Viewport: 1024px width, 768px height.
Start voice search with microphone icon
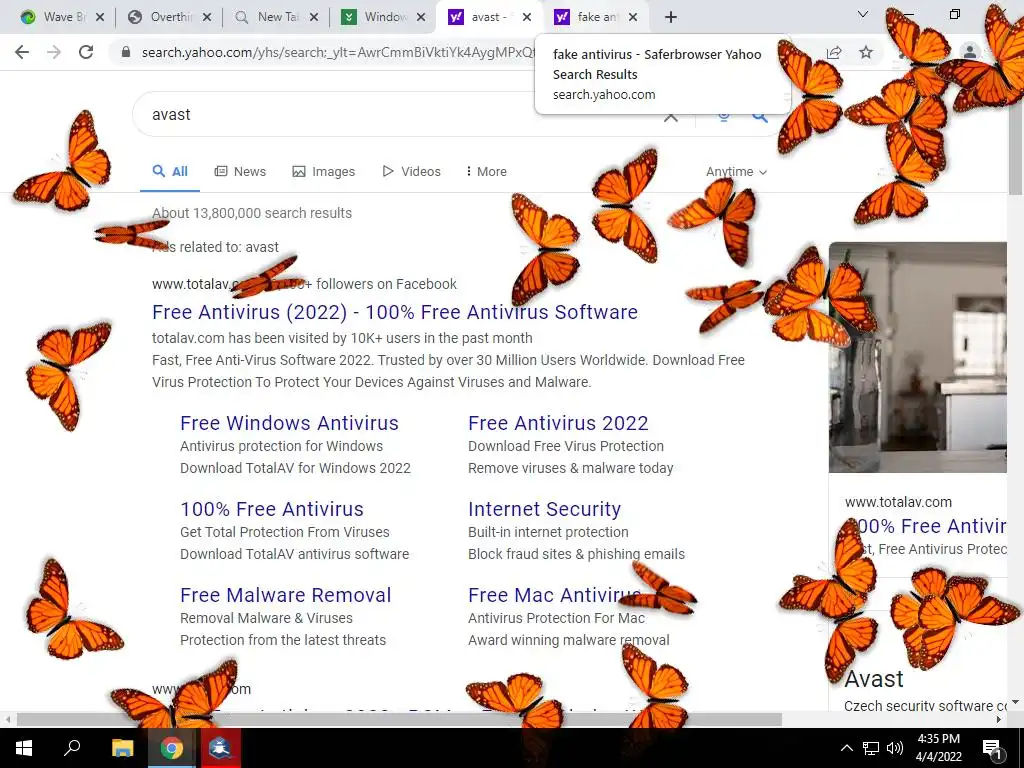tap(723, 116)
